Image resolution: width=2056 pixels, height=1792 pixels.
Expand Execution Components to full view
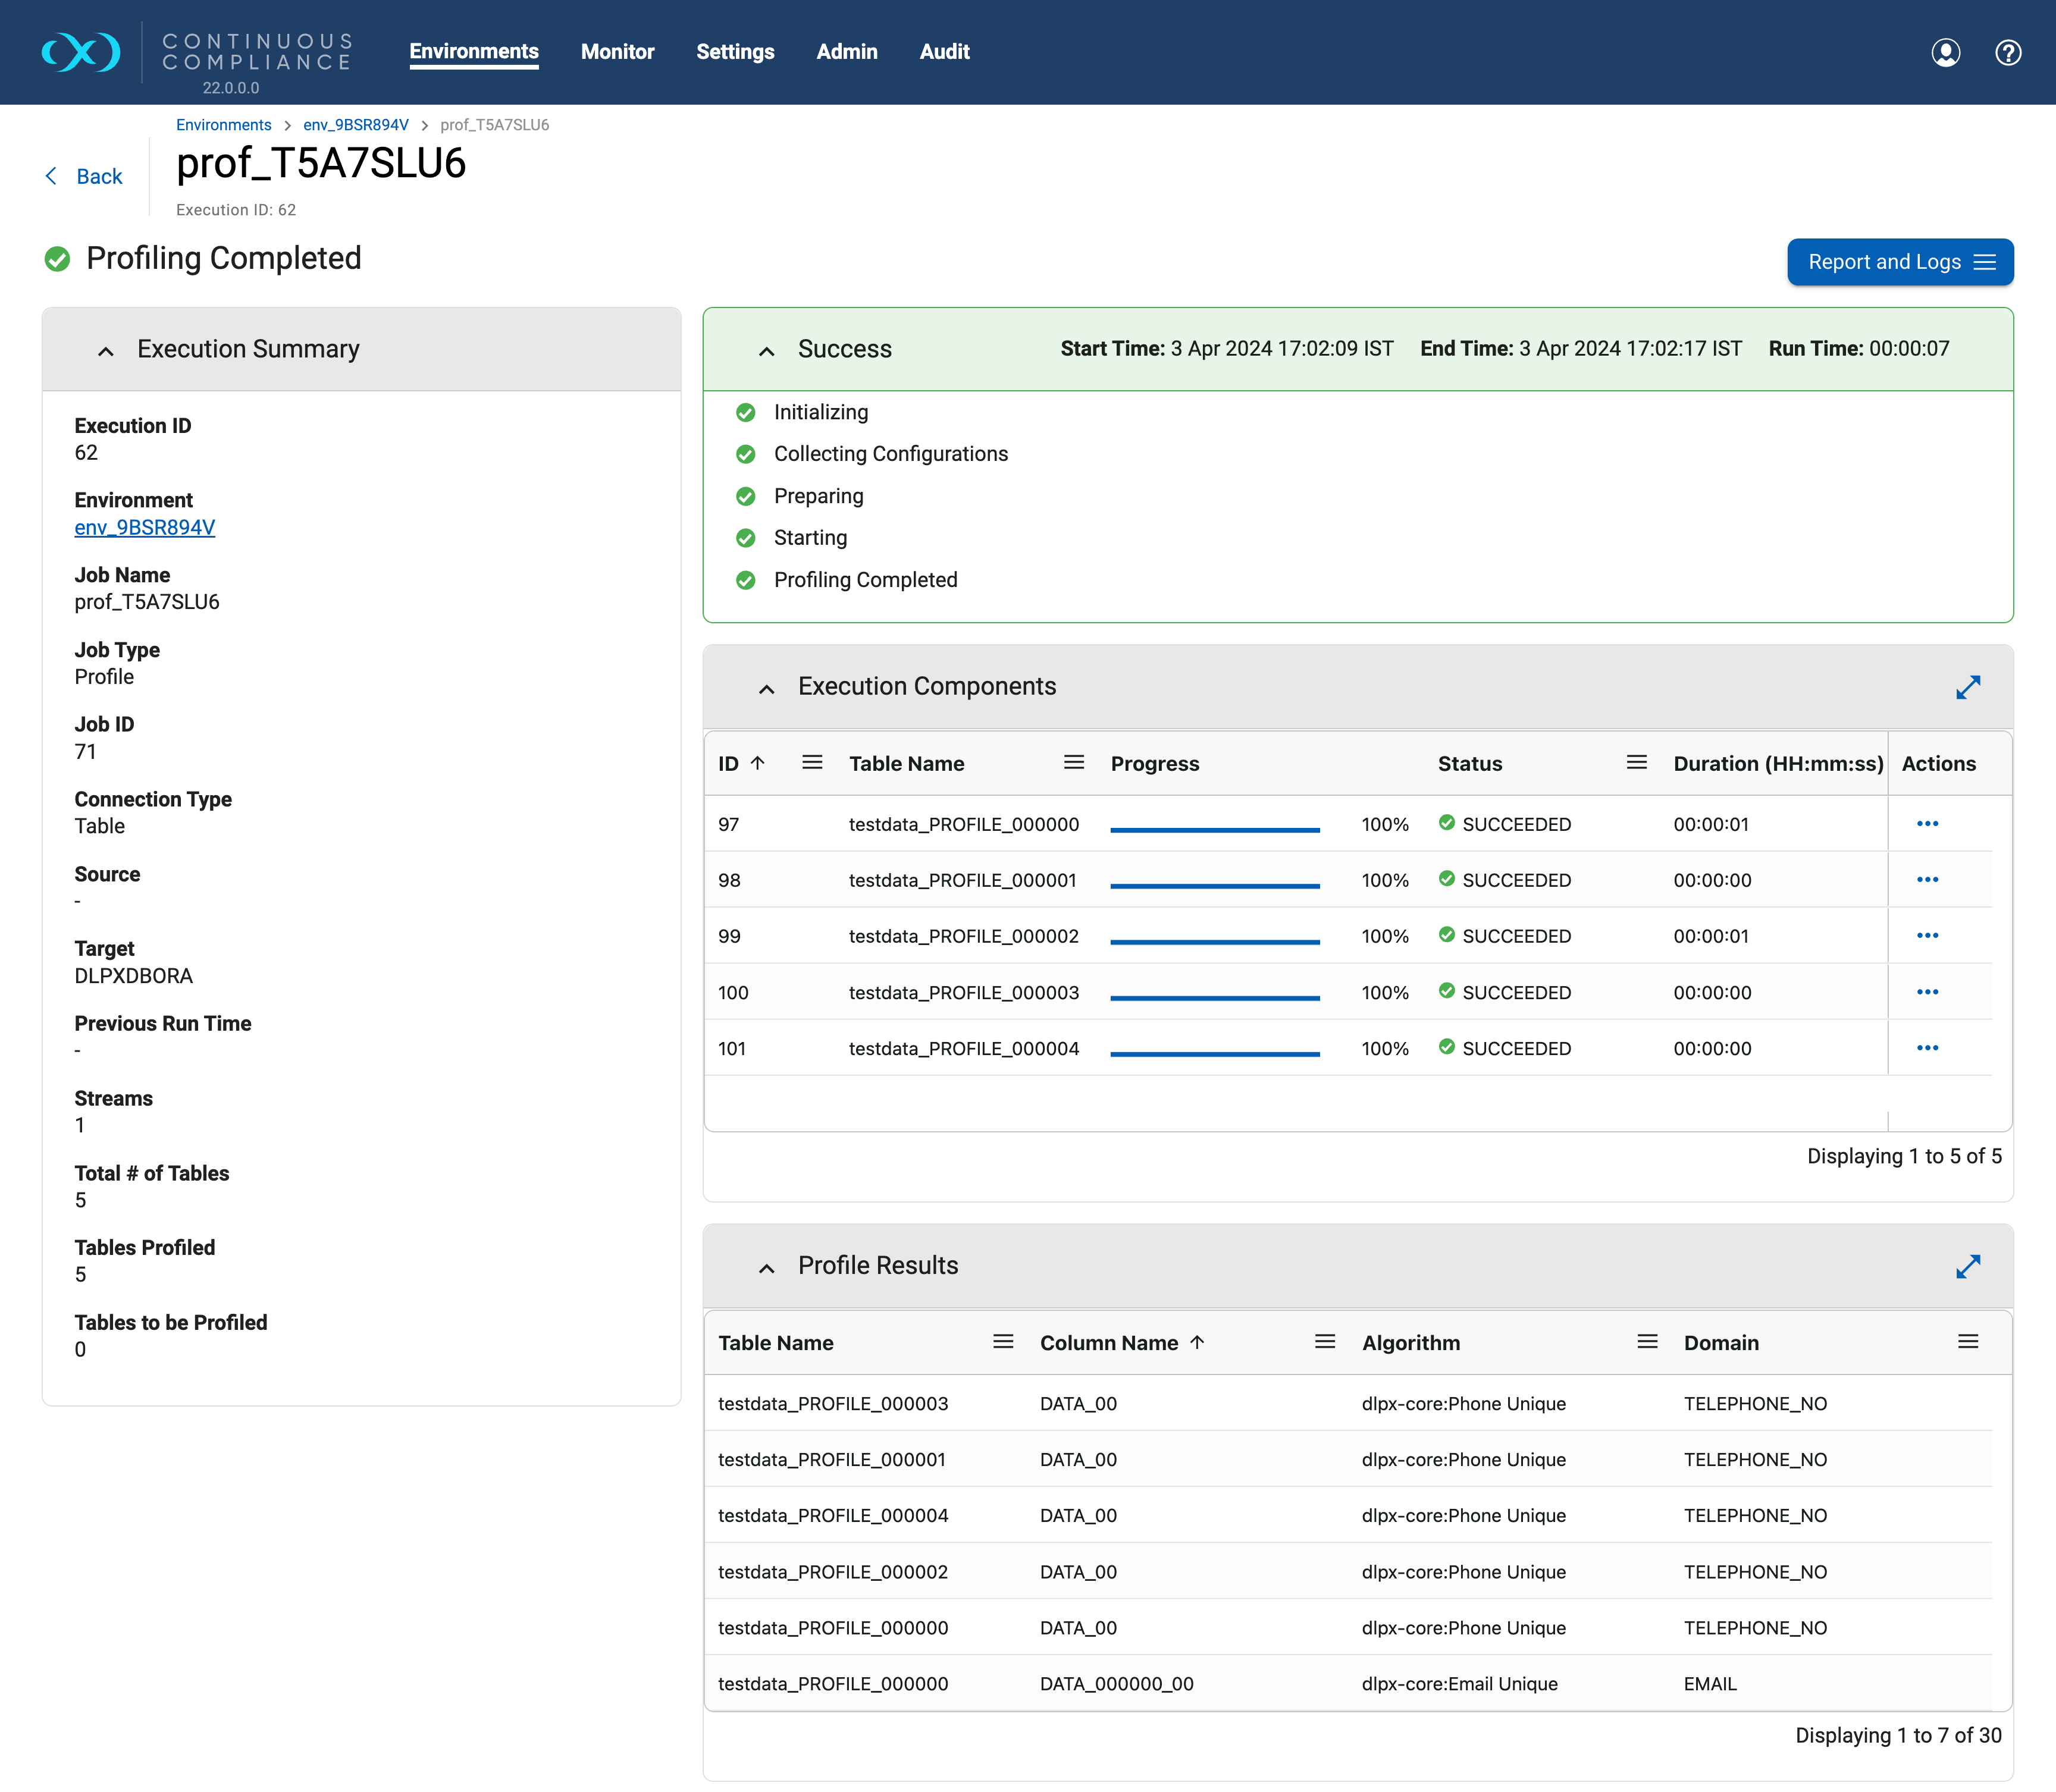[x=1967, y=687]
